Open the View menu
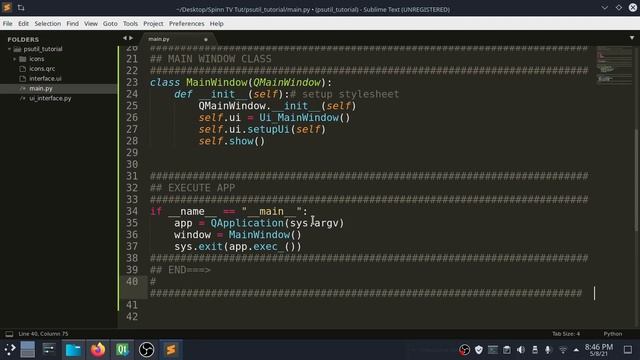640x360 pixels. click(91, 24)
